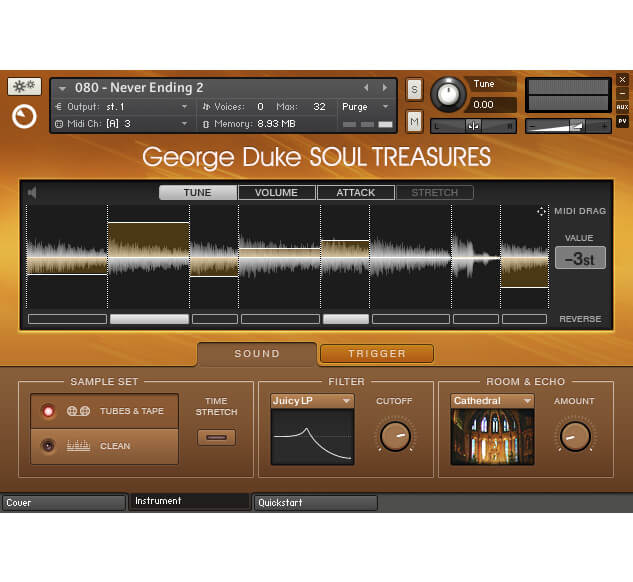Switch to TUNE edit tab
Image resolution: width=633 pixels, height=582 pixels.
(198, 193)
